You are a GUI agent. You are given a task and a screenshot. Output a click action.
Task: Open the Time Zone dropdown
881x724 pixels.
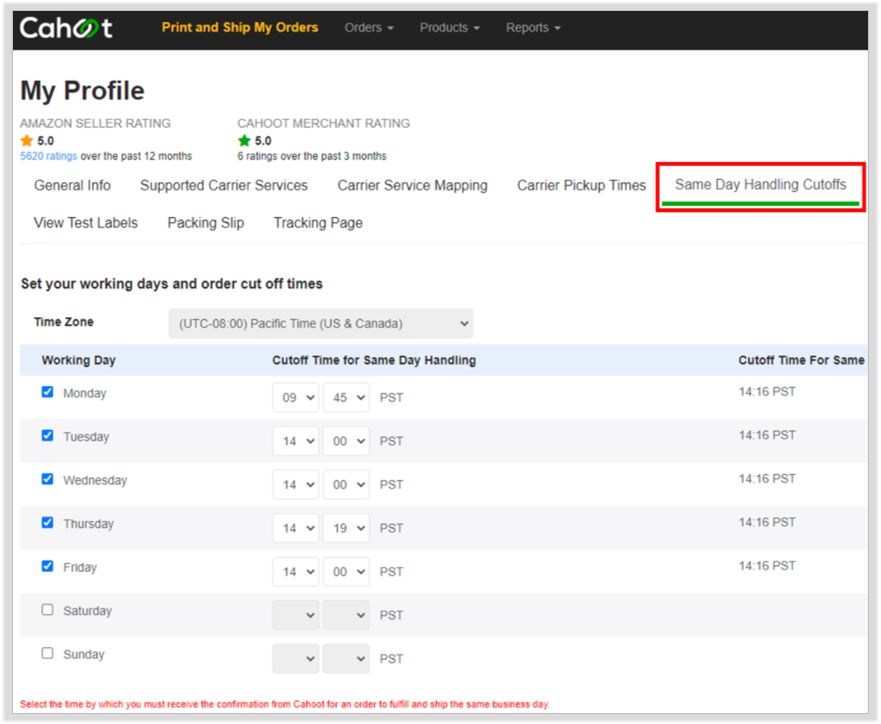pos(321,324)
